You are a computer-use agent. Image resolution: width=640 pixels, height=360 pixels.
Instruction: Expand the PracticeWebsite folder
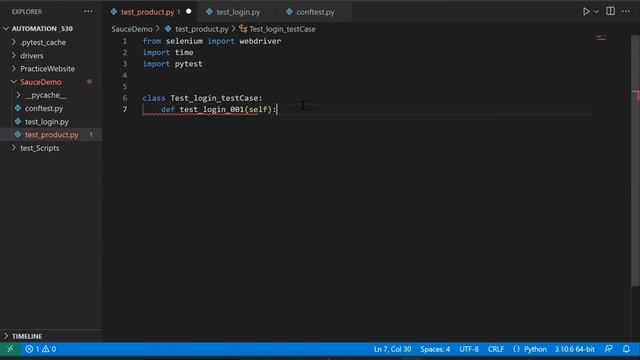click(x=47, y=69)
